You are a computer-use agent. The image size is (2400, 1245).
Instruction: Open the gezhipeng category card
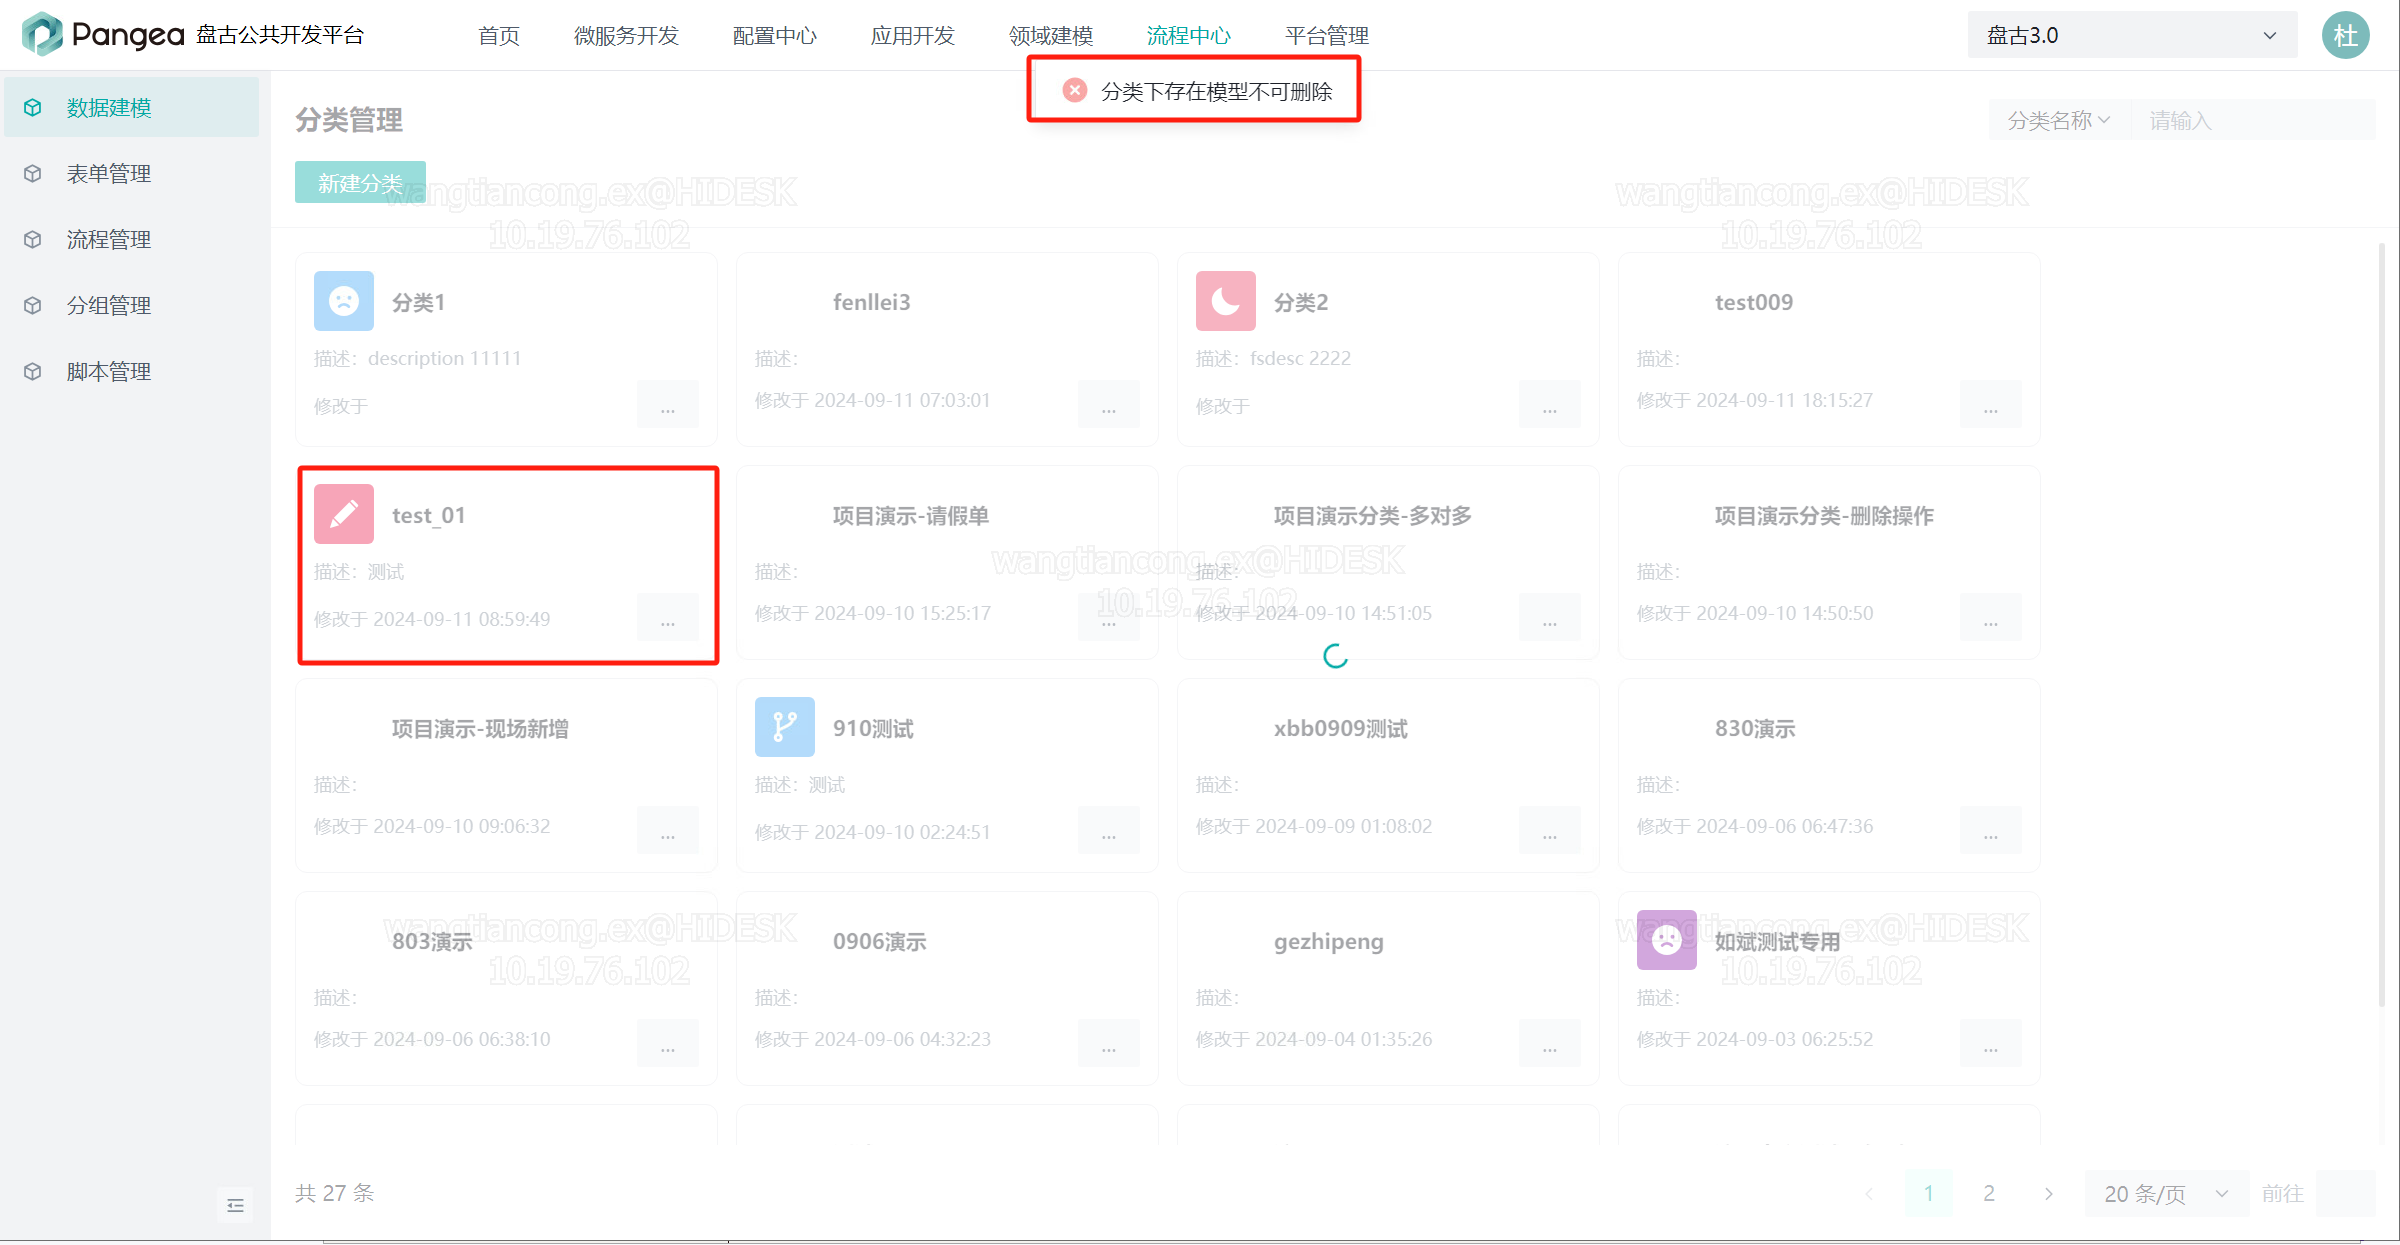pos(1388,988)
